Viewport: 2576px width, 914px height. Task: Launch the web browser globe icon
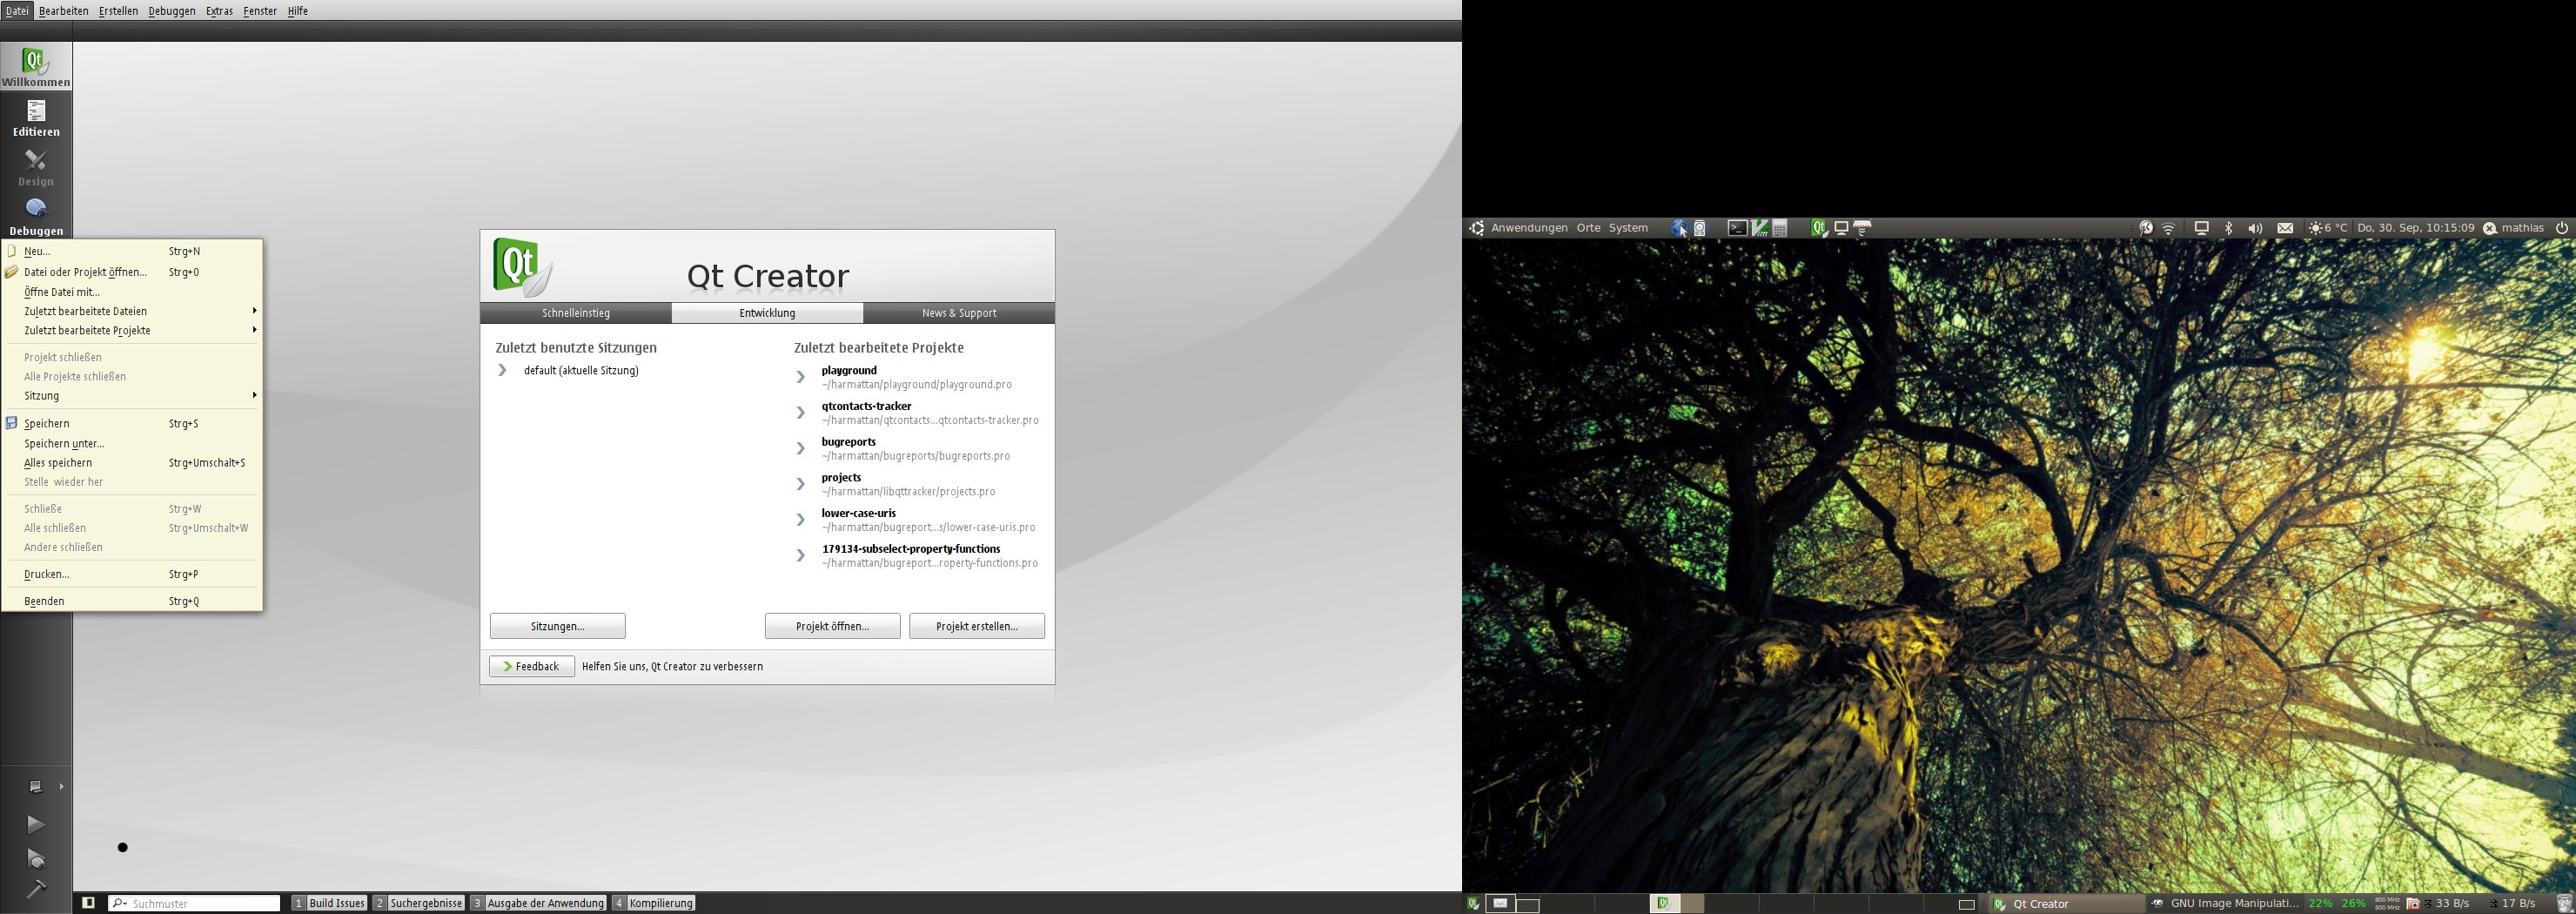[1680, 228]
